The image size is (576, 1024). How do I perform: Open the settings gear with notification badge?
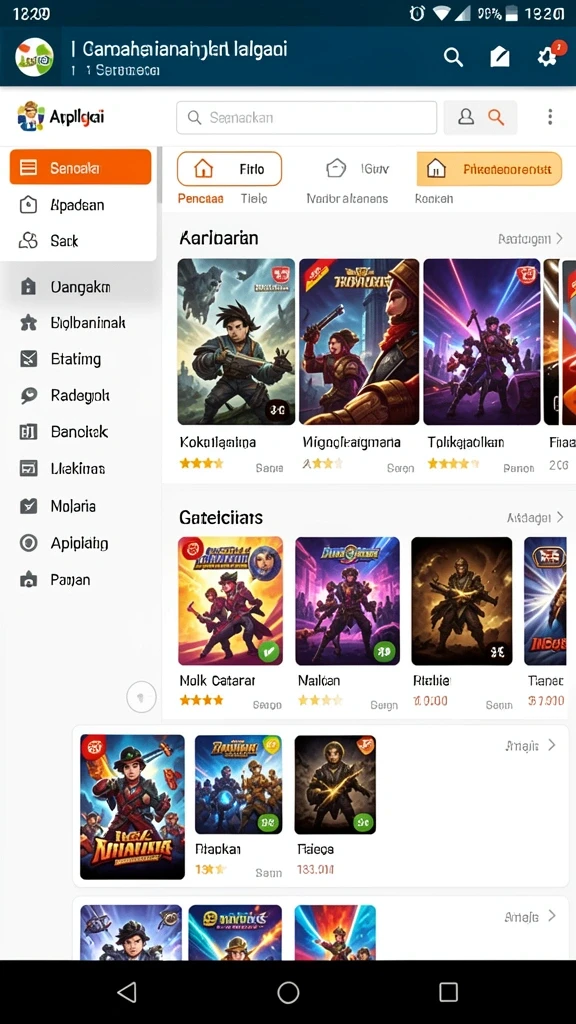pyautogui.click(x=548, y=56)
